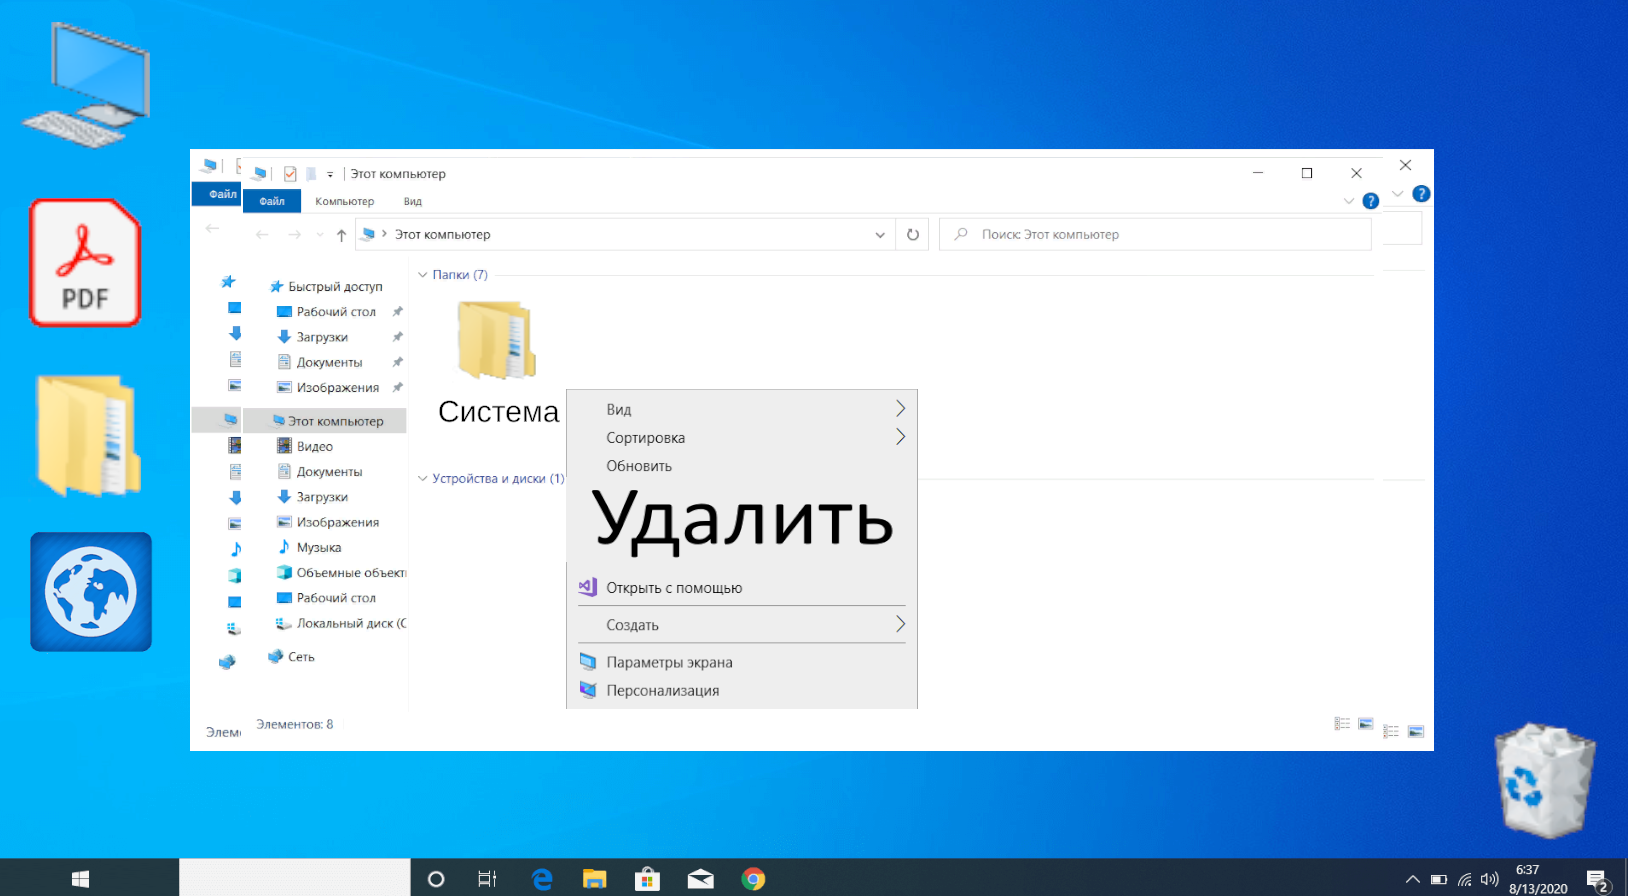Go back in Explorer navigation
The image size is (1628, 896).
262,235
